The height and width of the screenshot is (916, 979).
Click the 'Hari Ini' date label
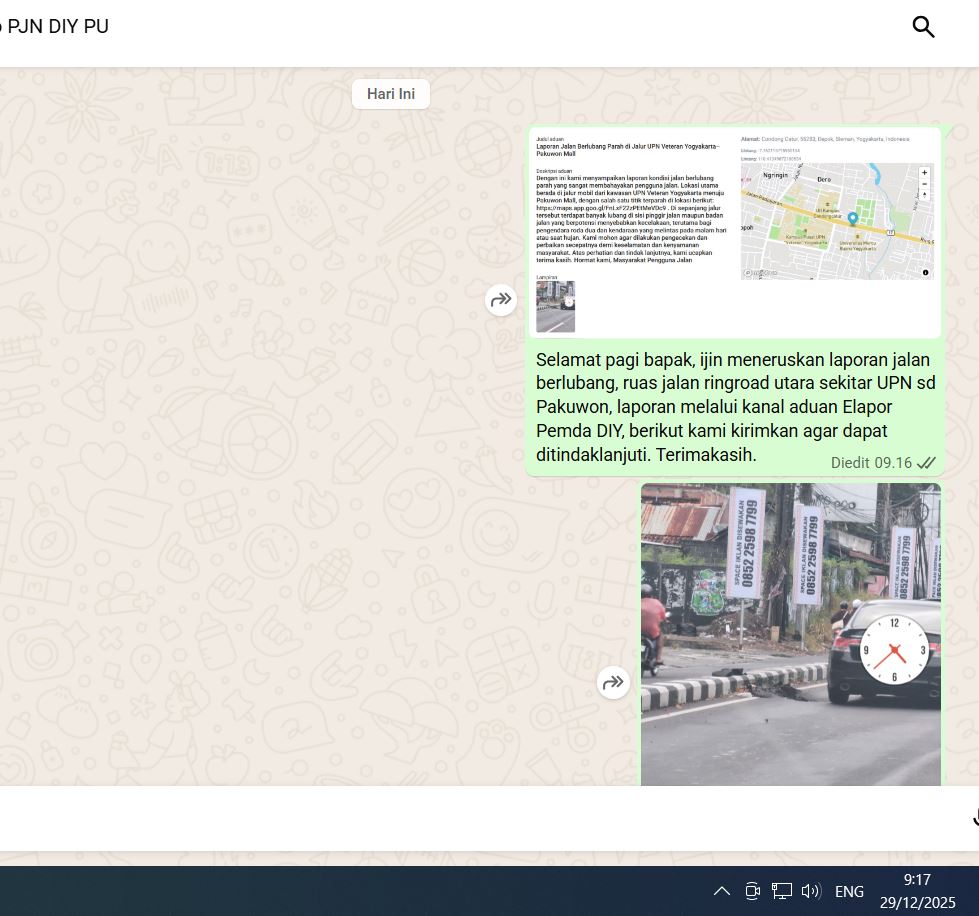pos(390,94)
